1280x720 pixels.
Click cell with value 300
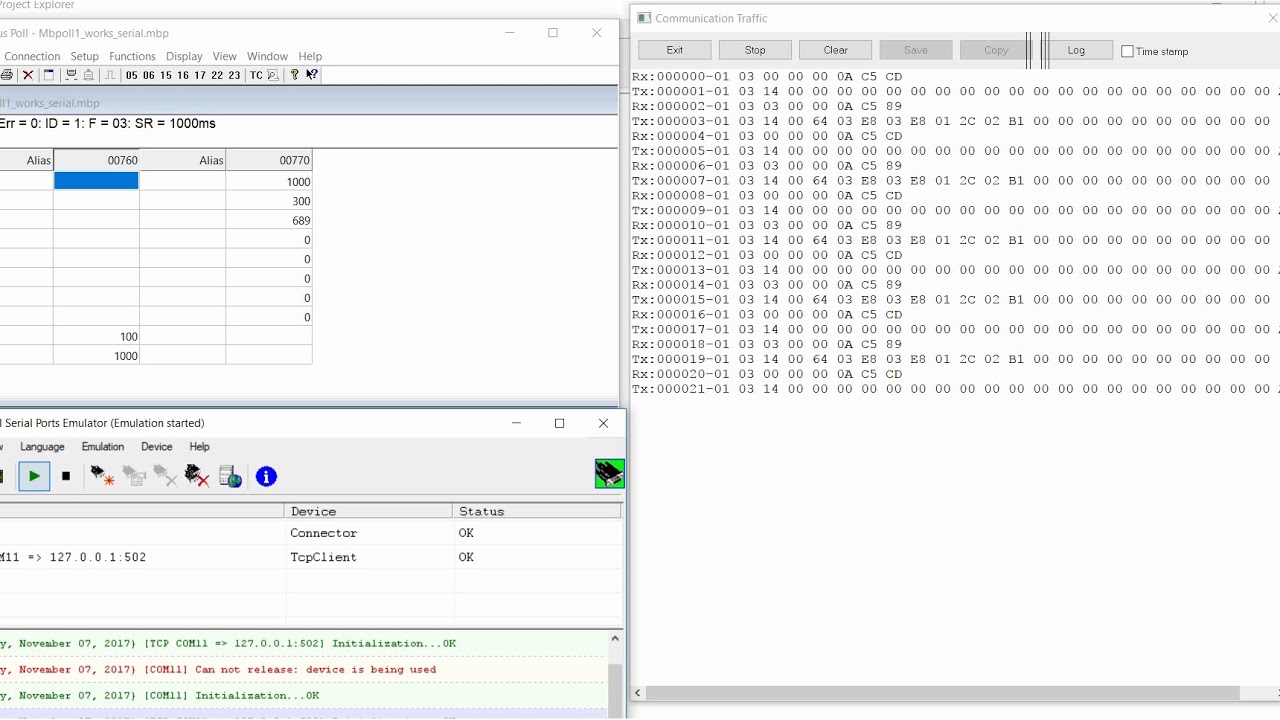click(x=269, y=201)
